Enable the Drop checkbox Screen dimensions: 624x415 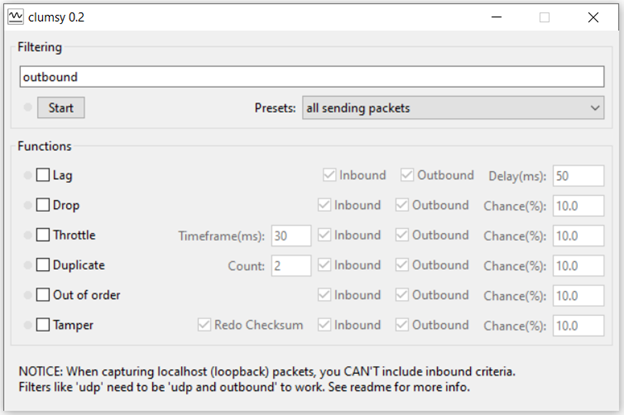43,205
